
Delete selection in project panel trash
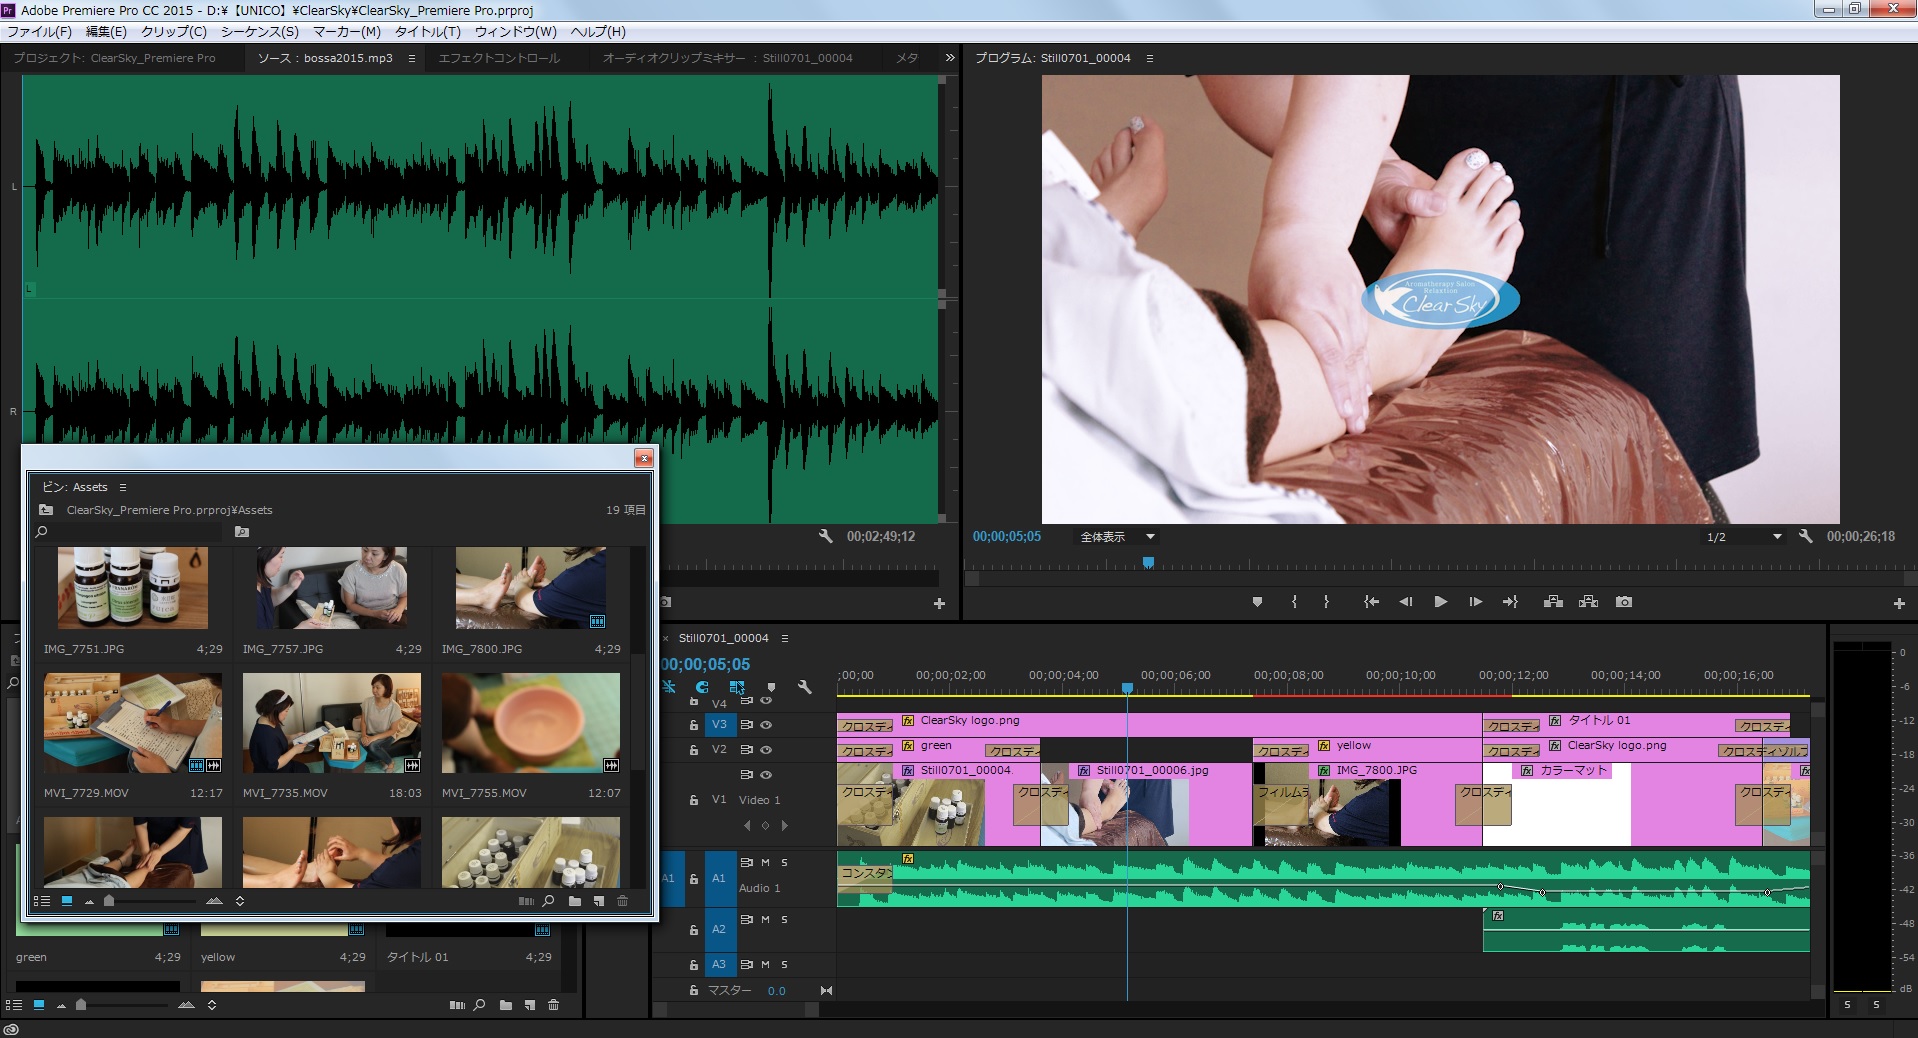pyautogui.click(x=553, y=1005)
